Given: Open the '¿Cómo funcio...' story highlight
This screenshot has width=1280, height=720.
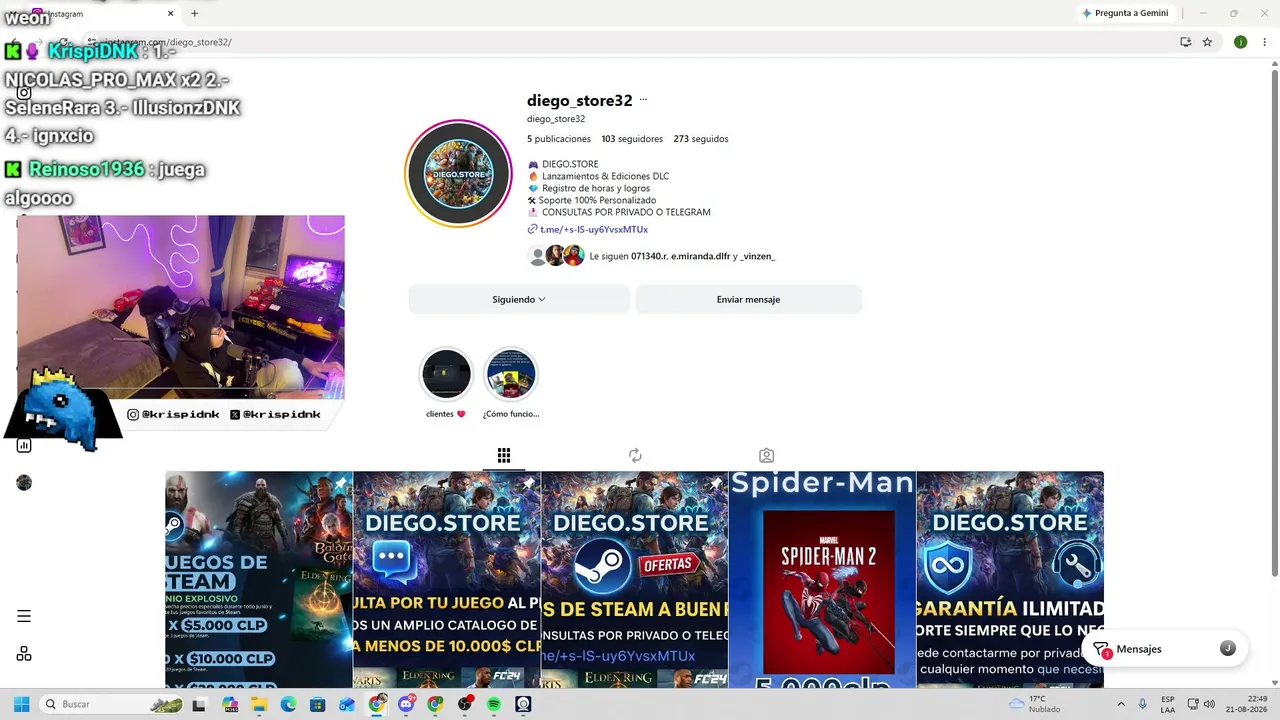Looking at the screenshot, I should (511, 374).
